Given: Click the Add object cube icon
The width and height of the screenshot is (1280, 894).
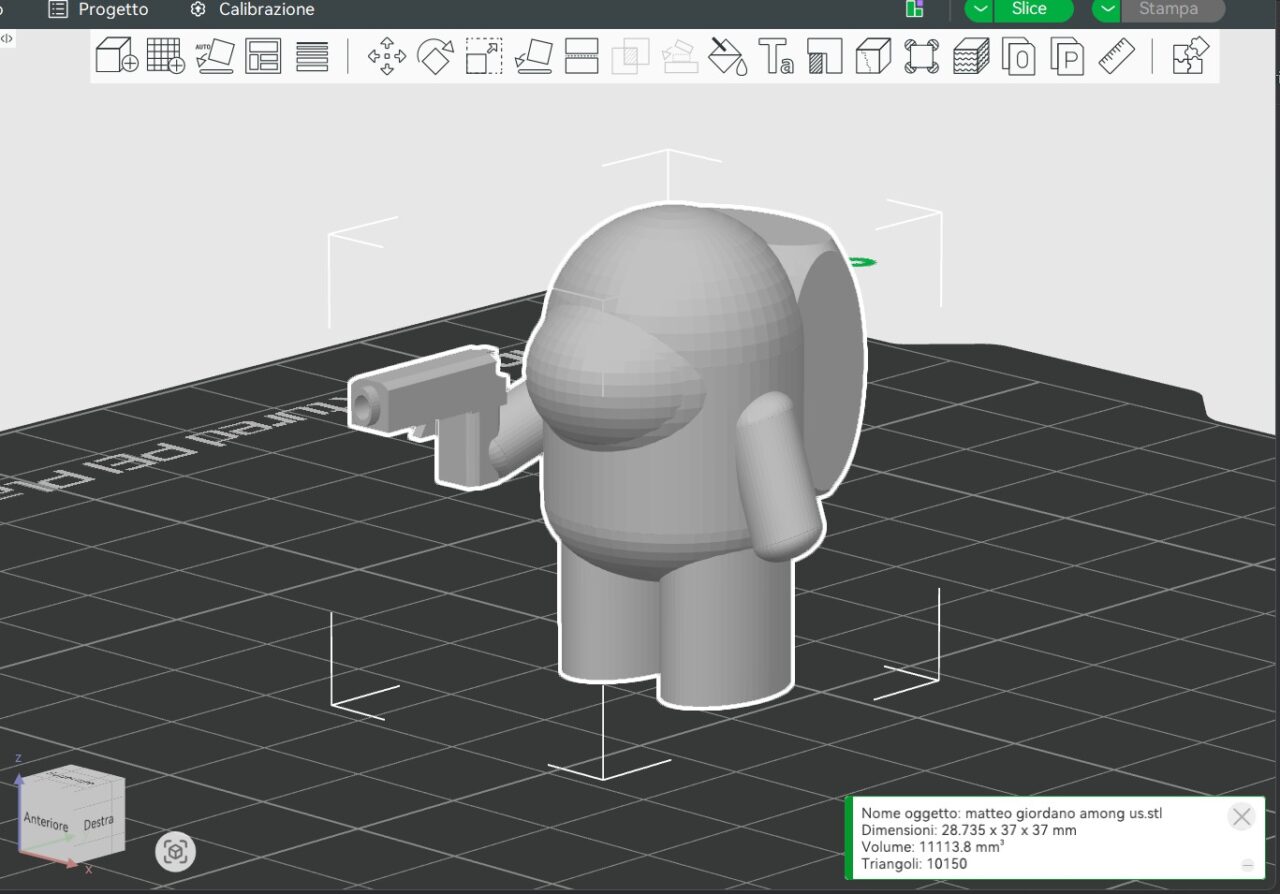Looking at the screenshot, I should pyautogui.click(x=116, y=55).
